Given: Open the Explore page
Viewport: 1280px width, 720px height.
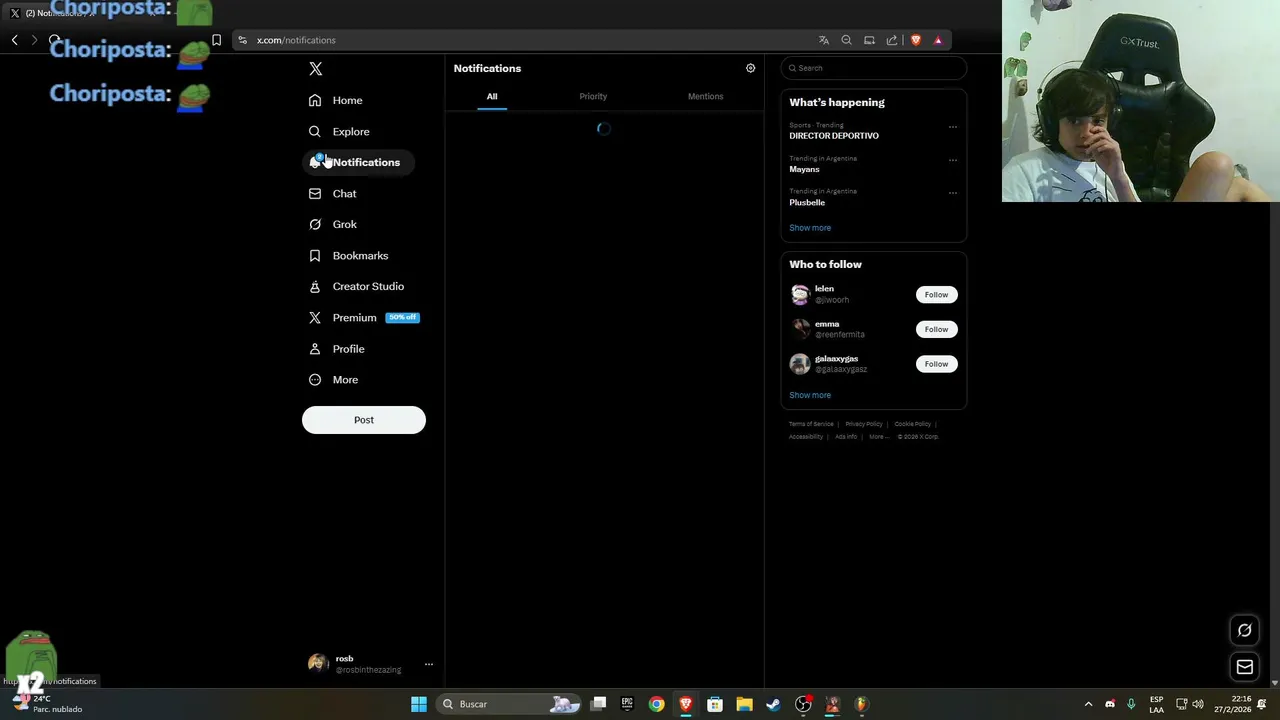Looking at the screenshot, I should (x=339, y=131).
